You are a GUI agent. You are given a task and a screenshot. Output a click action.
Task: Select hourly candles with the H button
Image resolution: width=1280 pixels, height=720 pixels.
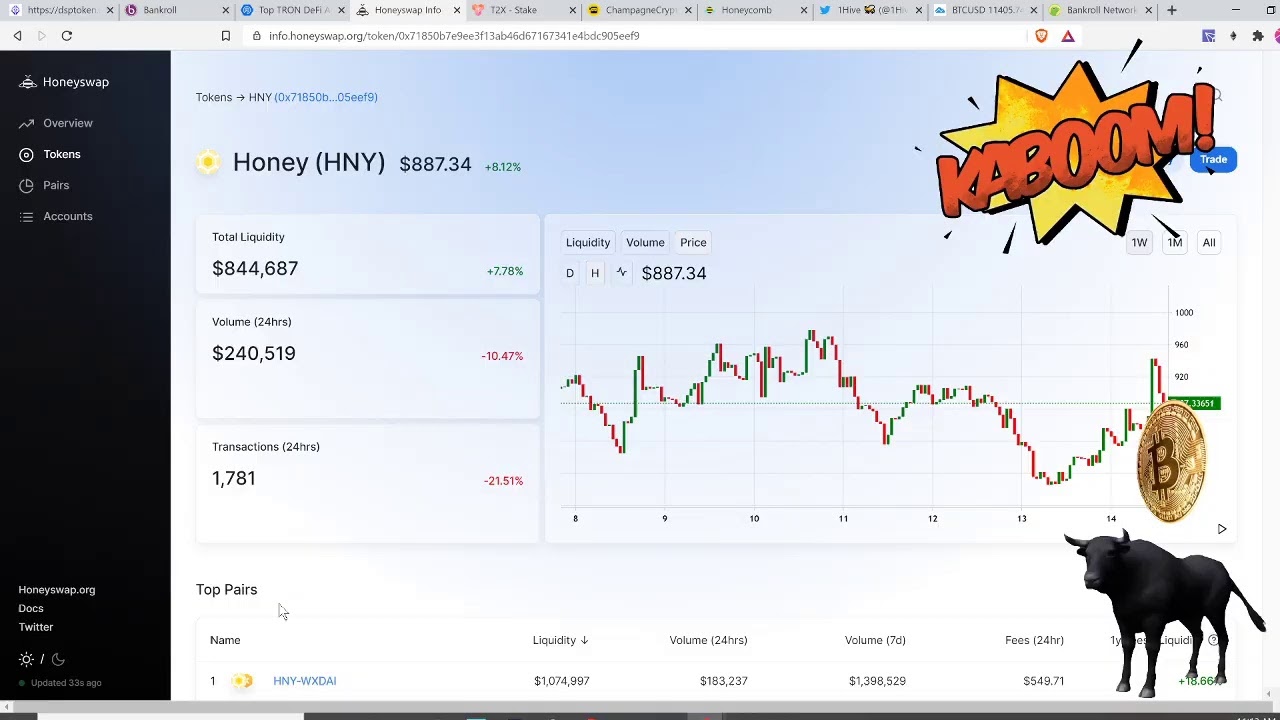595,273
